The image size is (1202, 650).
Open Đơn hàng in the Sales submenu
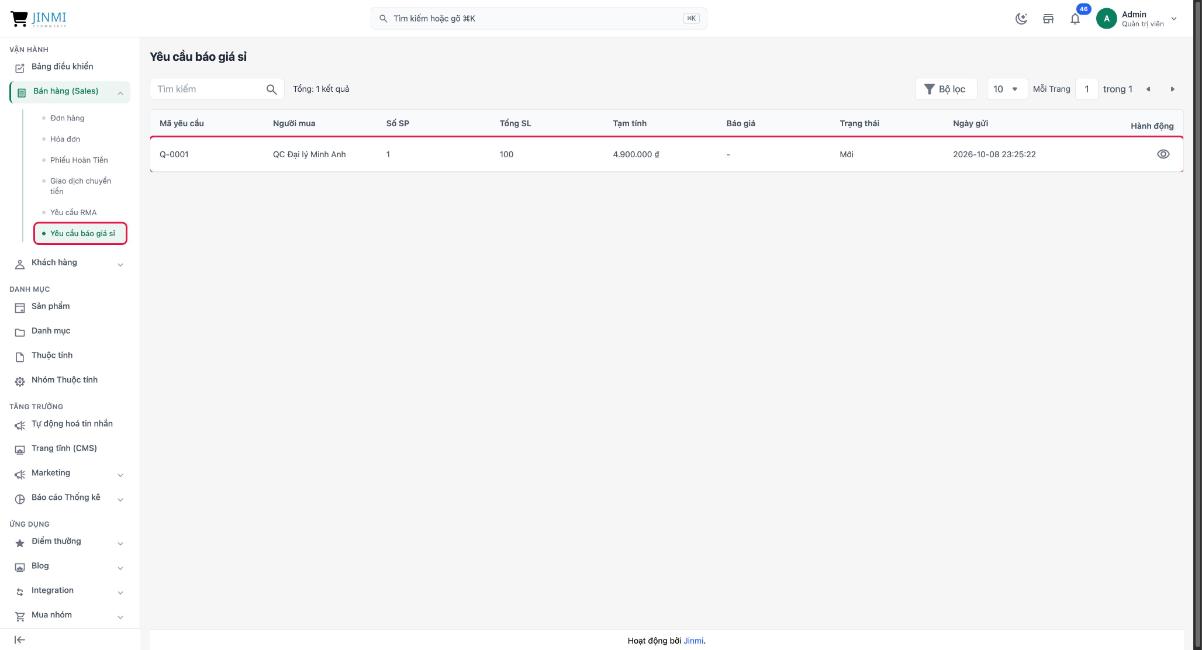tap(67, 118)
